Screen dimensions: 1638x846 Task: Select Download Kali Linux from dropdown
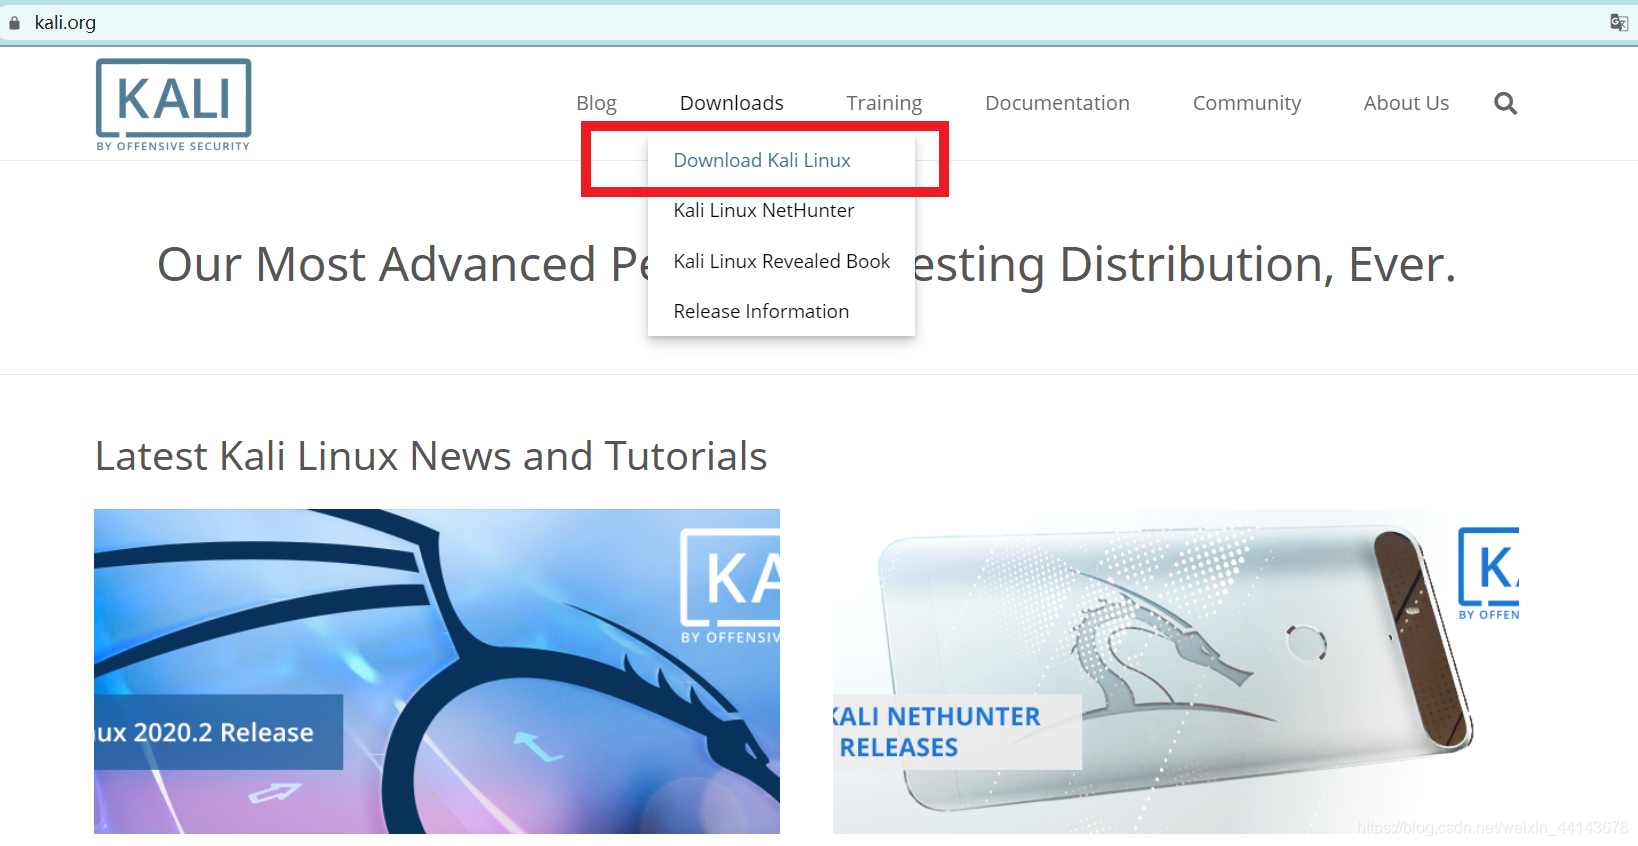point(762,160)
